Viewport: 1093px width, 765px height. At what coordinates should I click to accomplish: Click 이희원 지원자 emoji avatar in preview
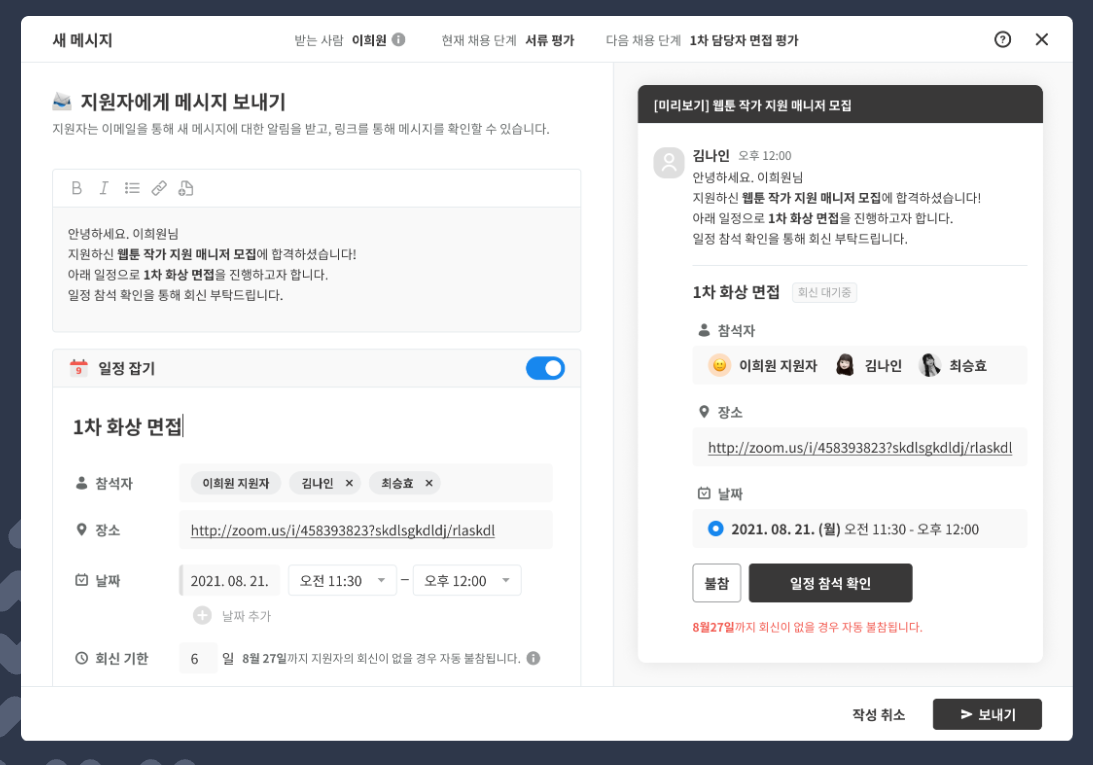(x=719, y=365)
